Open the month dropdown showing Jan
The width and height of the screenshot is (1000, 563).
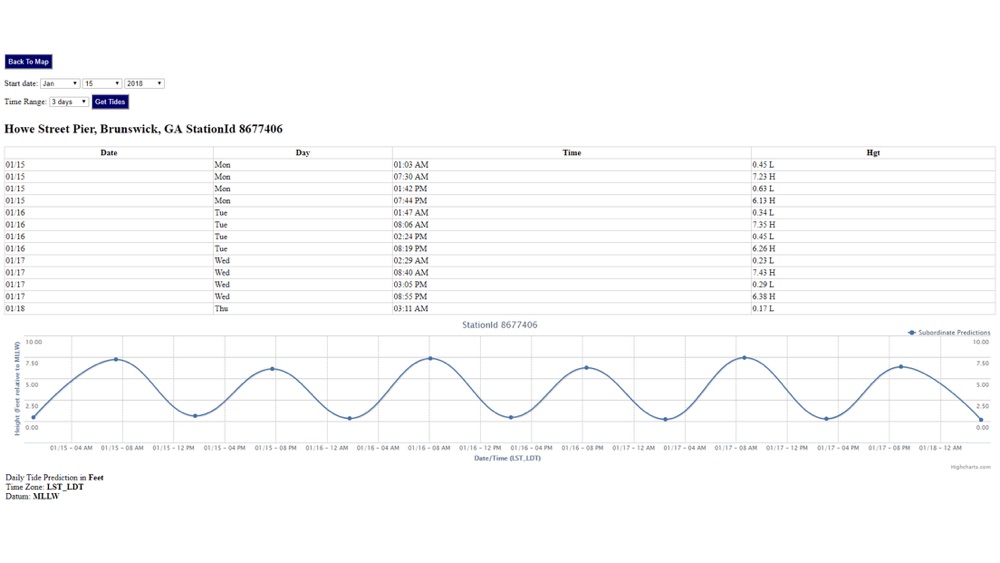(60, 84)
